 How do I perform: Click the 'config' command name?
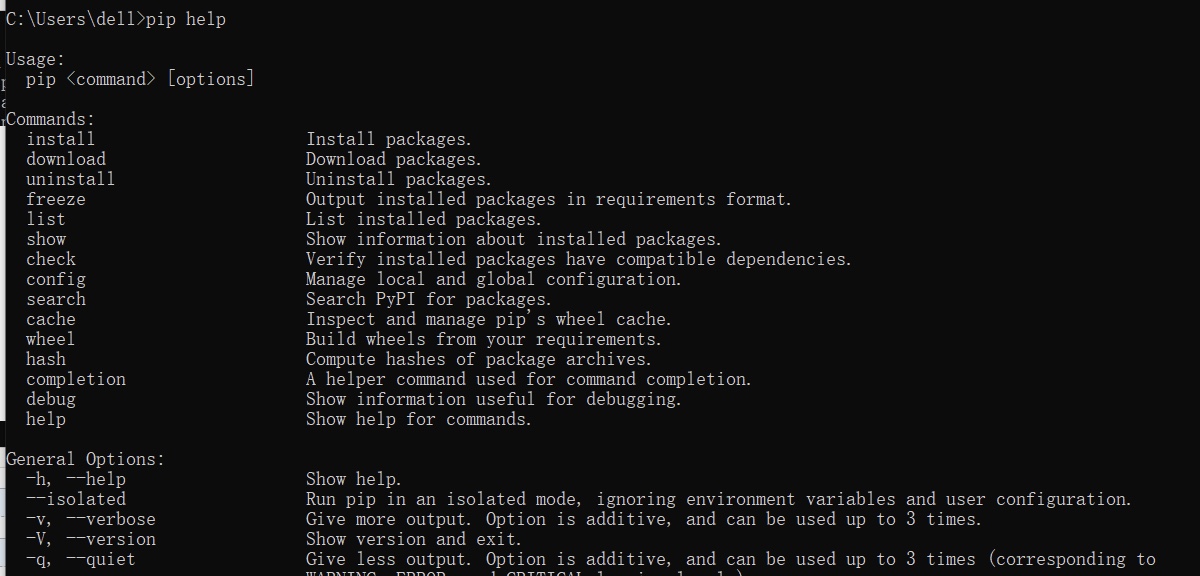(x=56, y=279)
